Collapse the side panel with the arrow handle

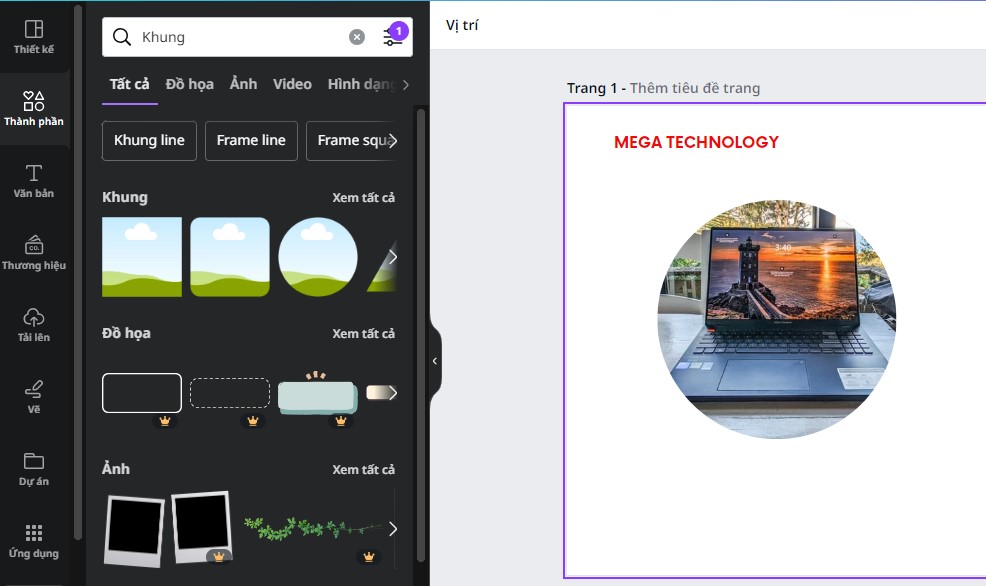pos(435,361)
